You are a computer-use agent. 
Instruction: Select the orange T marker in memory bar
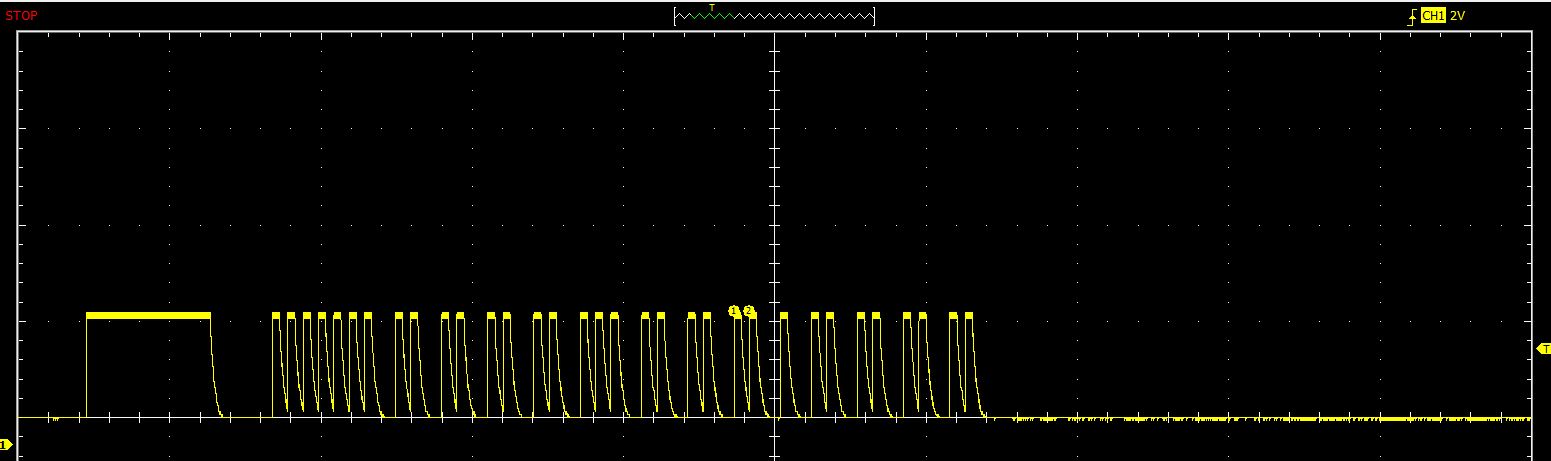click(712, 8)
